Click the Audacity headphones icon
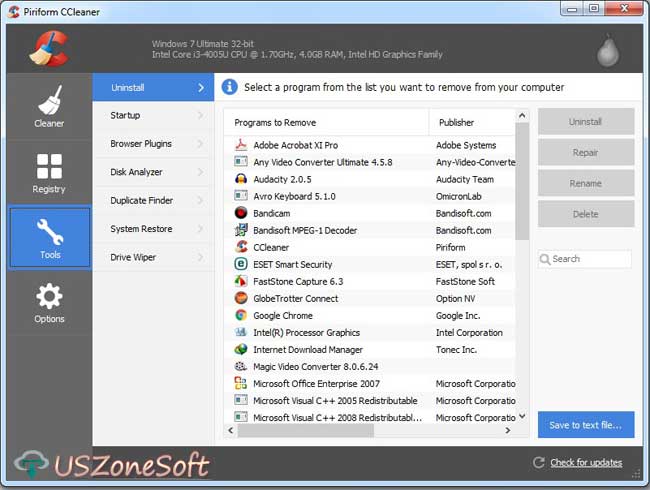 [x=241, y=179]
